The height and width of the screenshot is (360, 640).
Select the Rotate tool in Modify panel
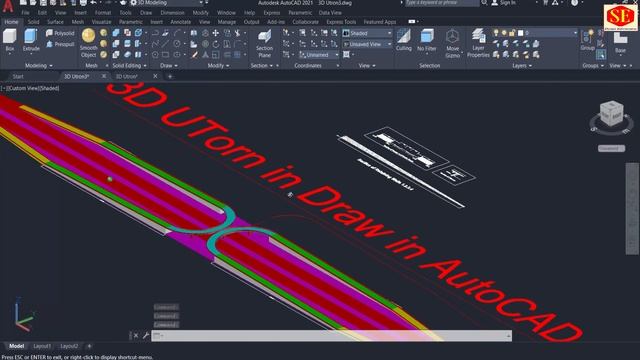click(216, 44)
